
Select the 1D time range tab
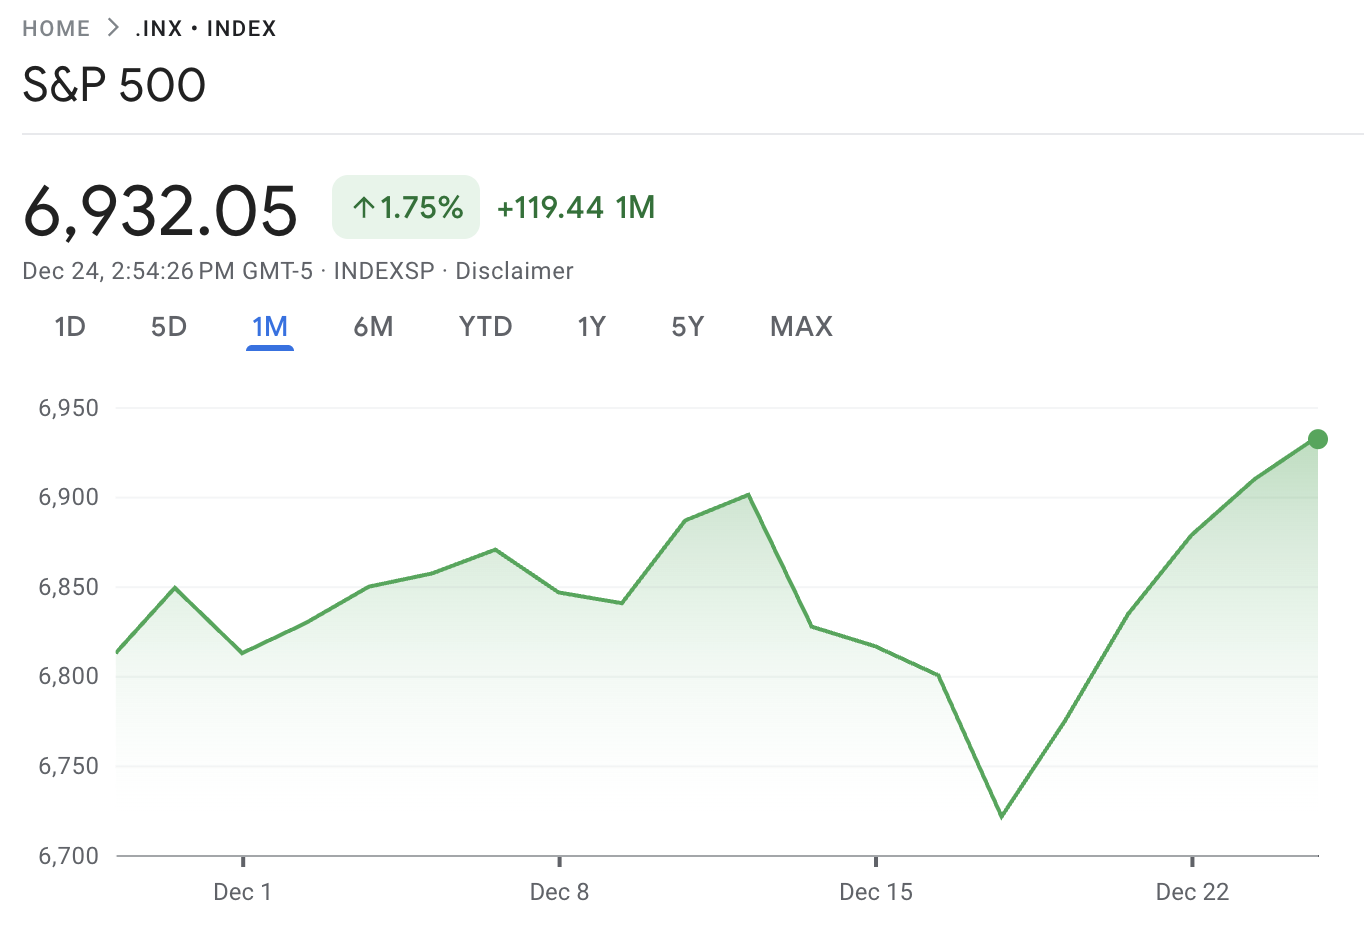click(x=70, y=326)
